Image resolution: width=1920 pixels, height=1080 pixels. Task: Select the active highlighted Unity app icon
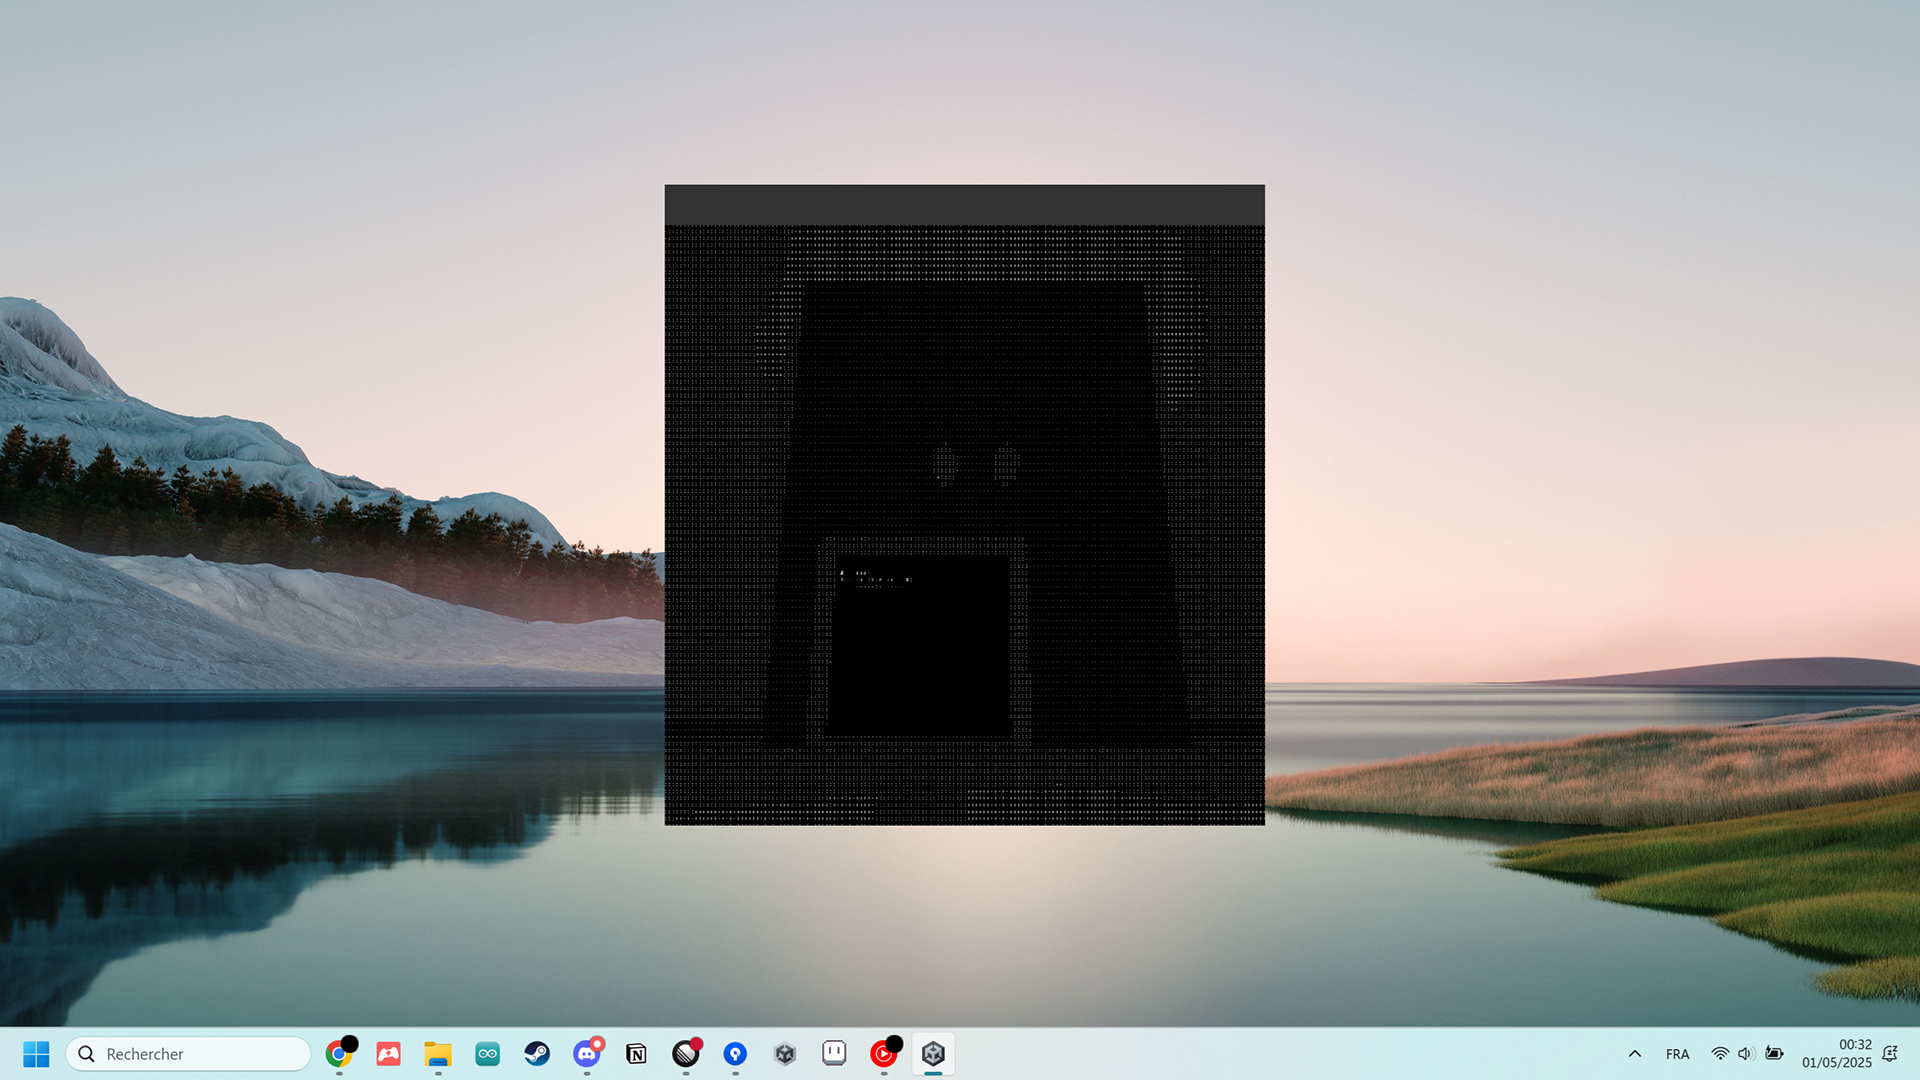933,1054
